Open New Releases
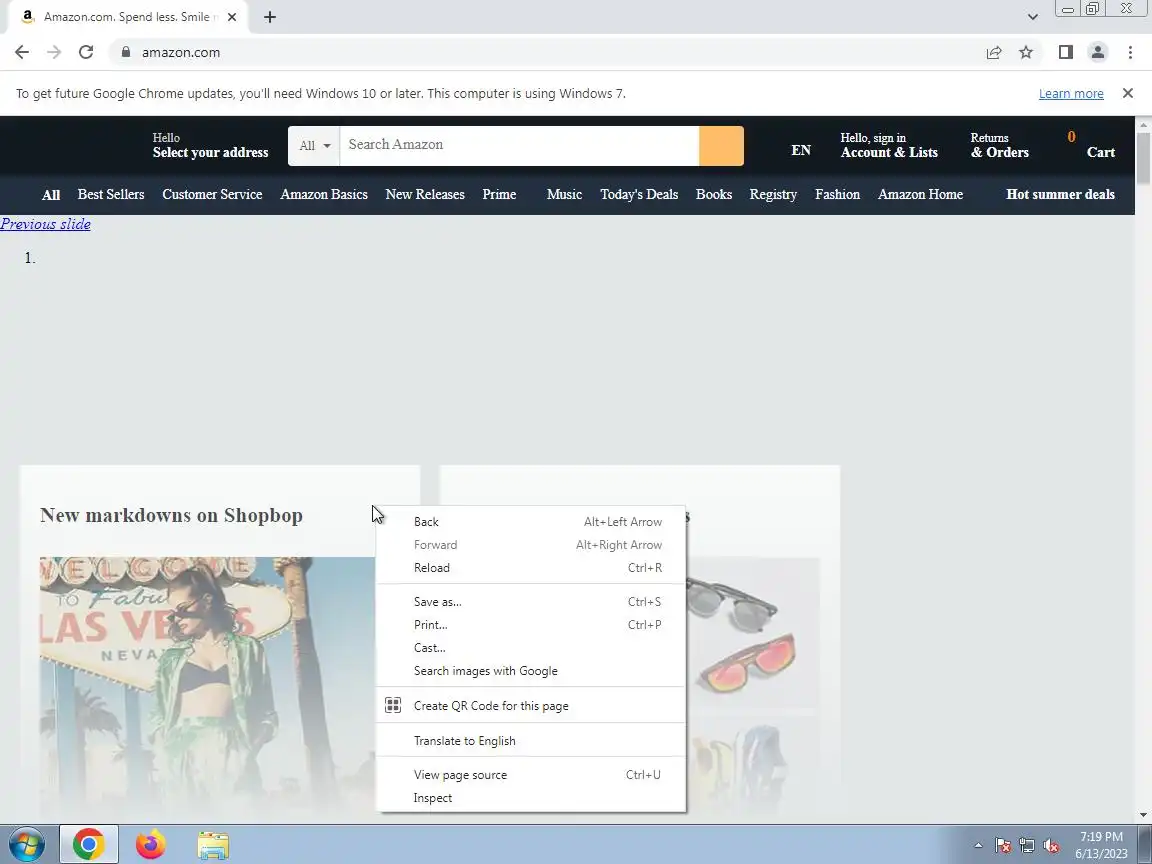Image resolution: width=1152 pixels, height=864 pixels. pyautogui.click(x=425, y=195)
